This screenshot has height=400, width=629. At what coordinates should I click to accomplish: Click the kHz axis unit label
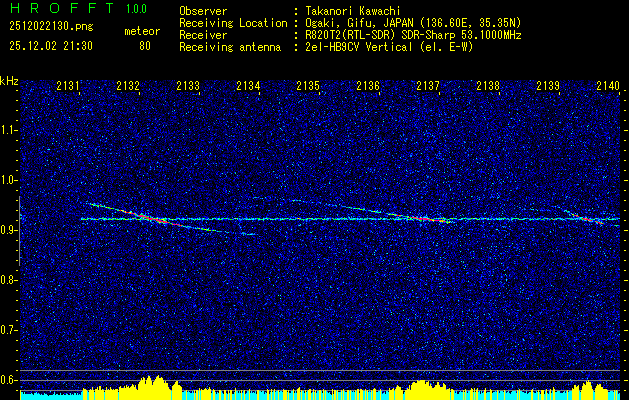coord(9,81)
